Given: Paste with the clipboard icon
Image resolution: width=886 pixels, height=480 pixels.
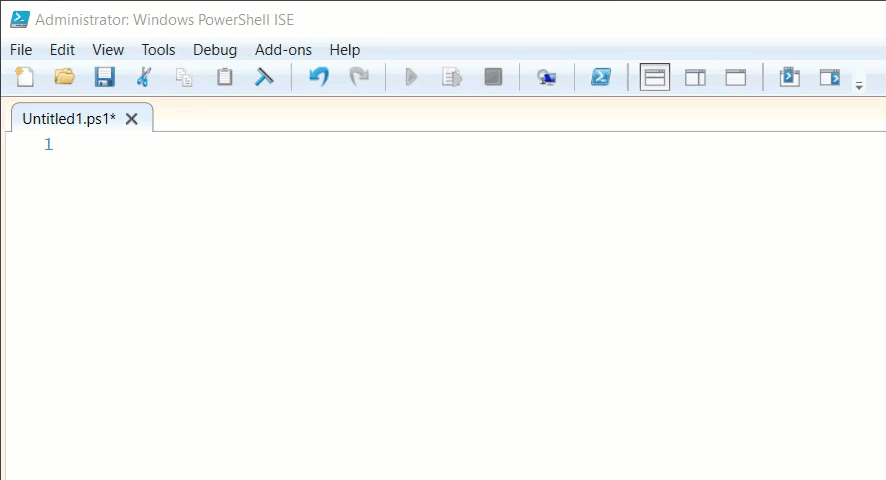Looking at the screenshot, I should click(224, 77).
